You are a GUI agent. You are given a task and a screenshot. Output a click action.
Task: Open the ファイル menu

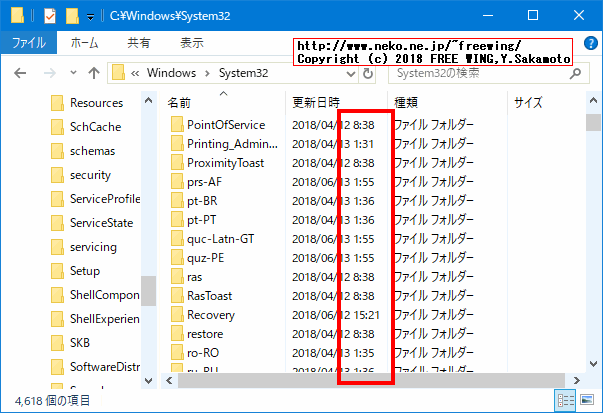(x=29, y=43)
